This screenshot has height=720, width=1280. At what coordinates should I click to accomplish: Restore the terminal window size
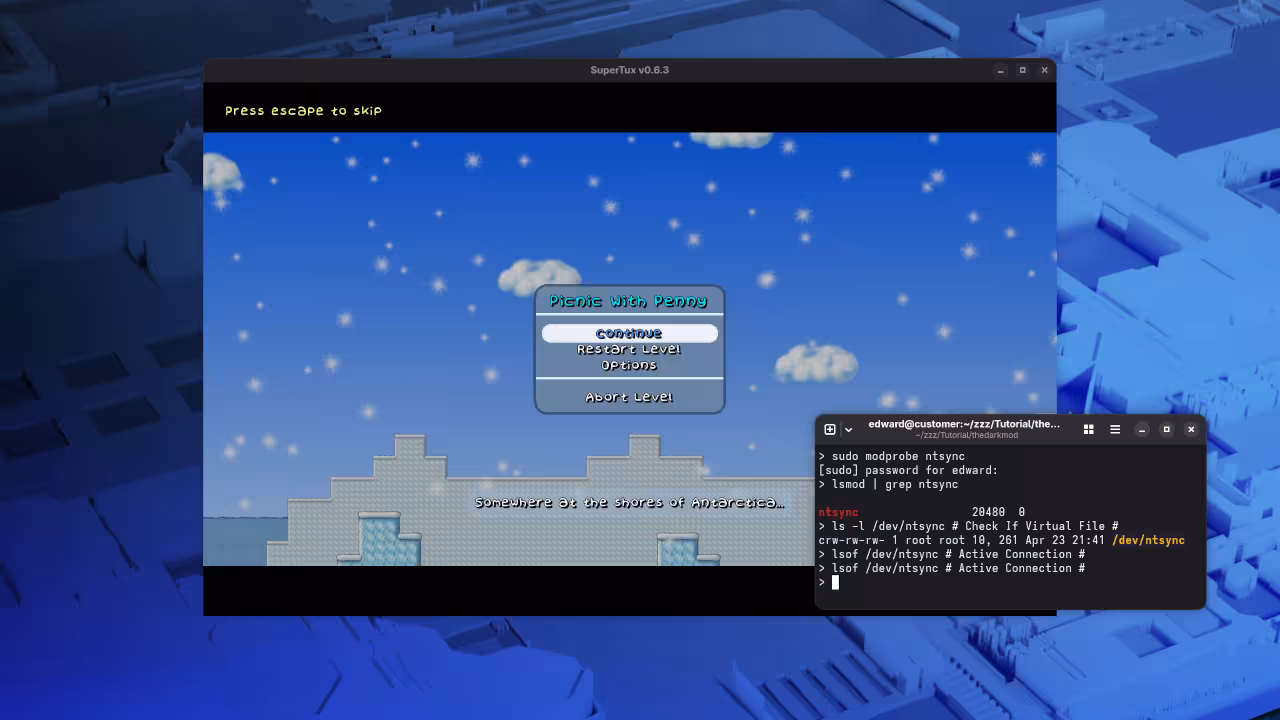click(x=1166, y=429)
